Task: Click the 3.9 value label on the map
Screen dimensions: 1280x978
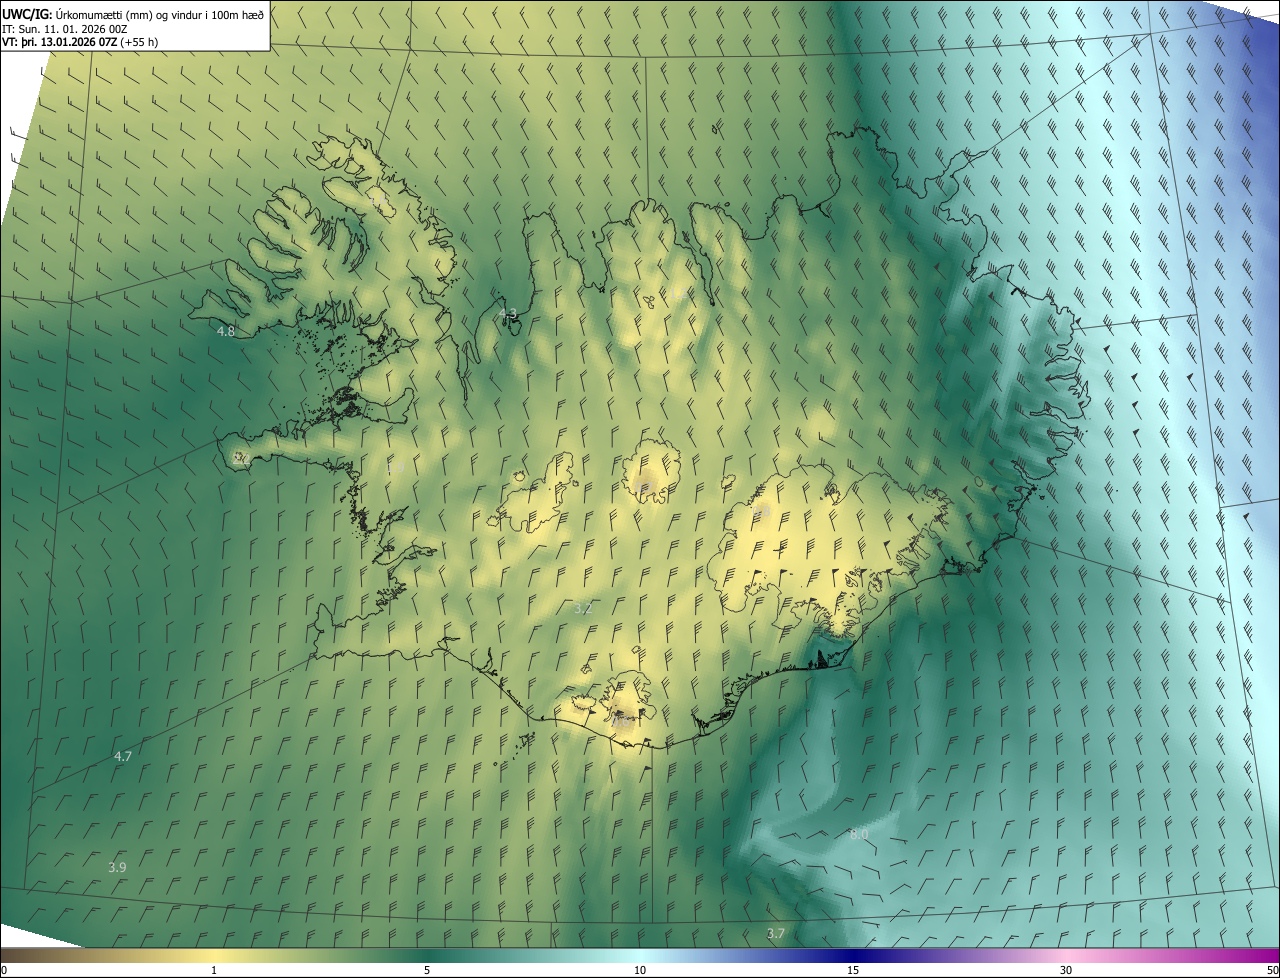Action: [117, 867]
